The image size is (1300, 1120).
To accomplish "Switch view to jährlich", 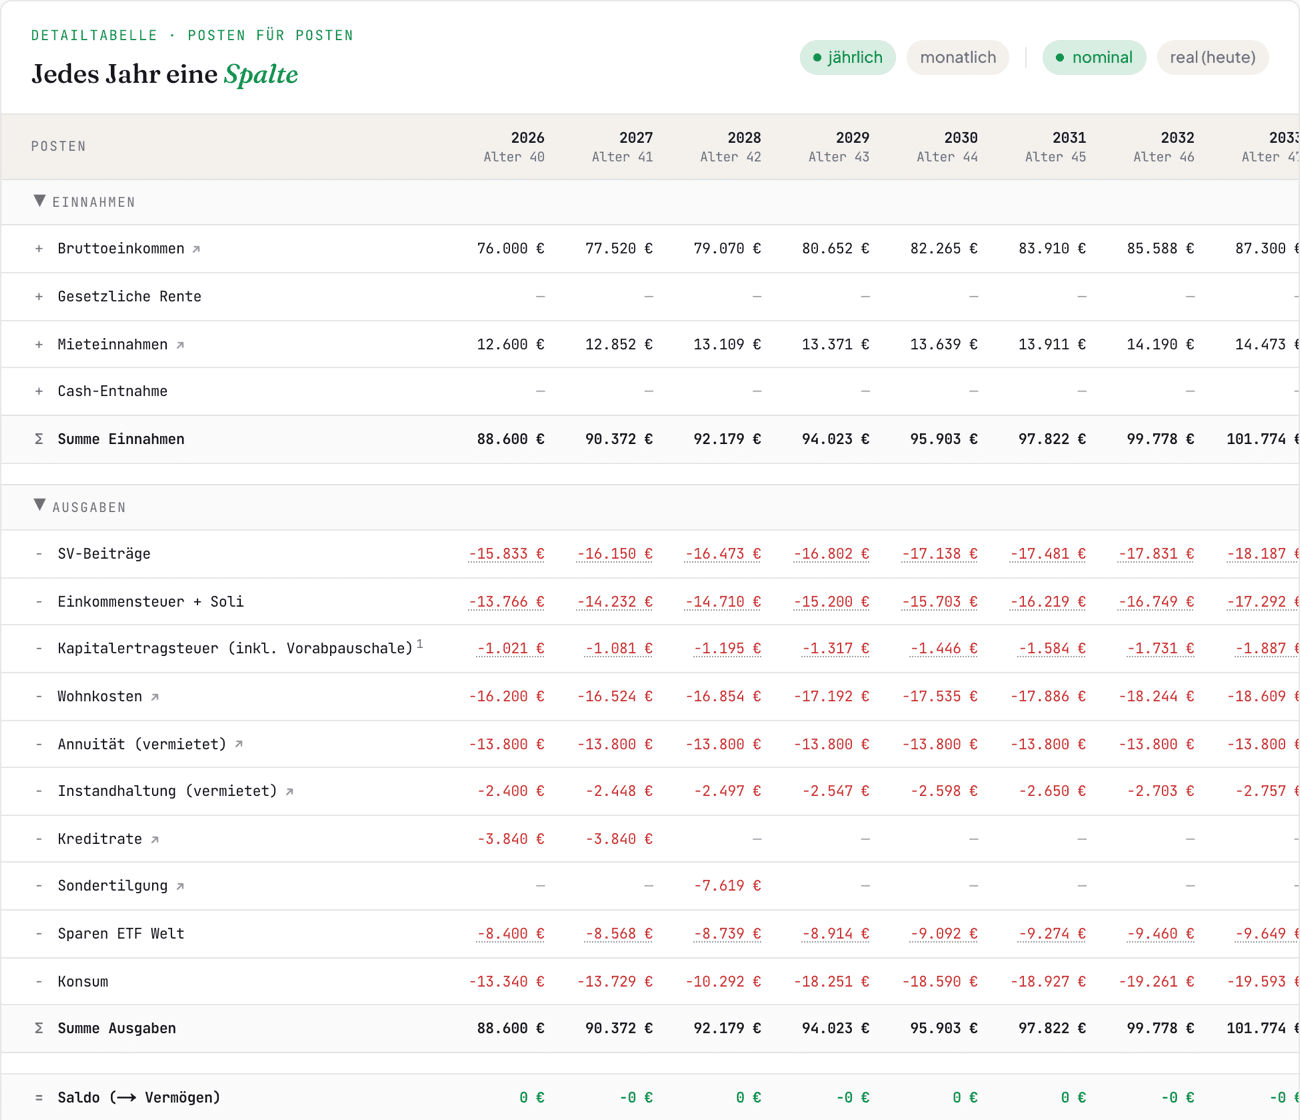I will pos(848,57).
